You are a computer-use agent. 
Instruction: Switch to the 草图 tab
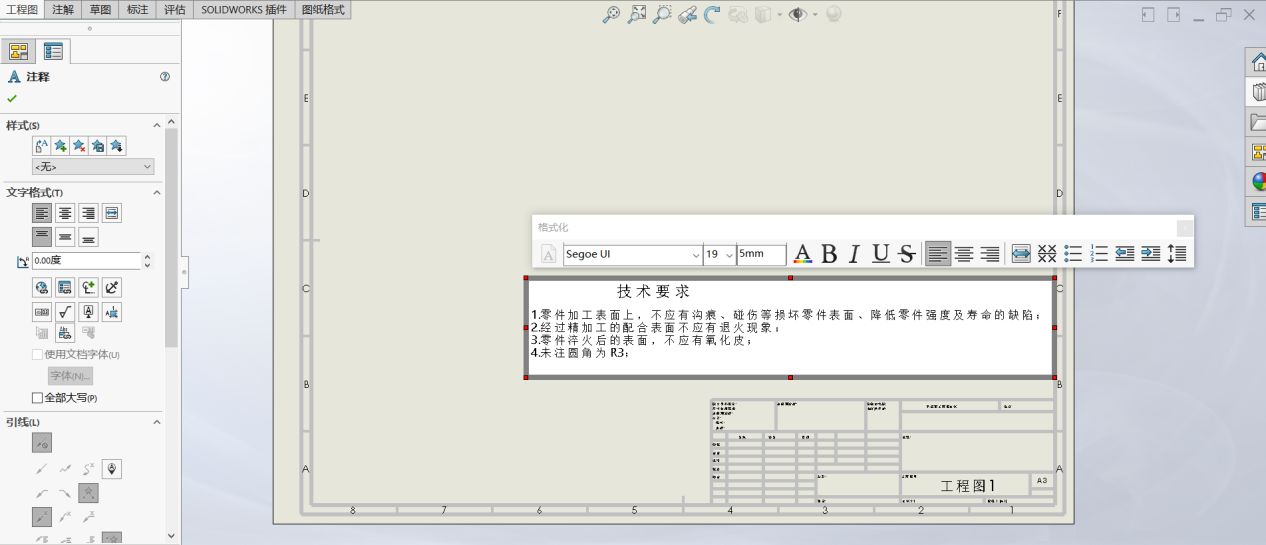pos(100,9)
